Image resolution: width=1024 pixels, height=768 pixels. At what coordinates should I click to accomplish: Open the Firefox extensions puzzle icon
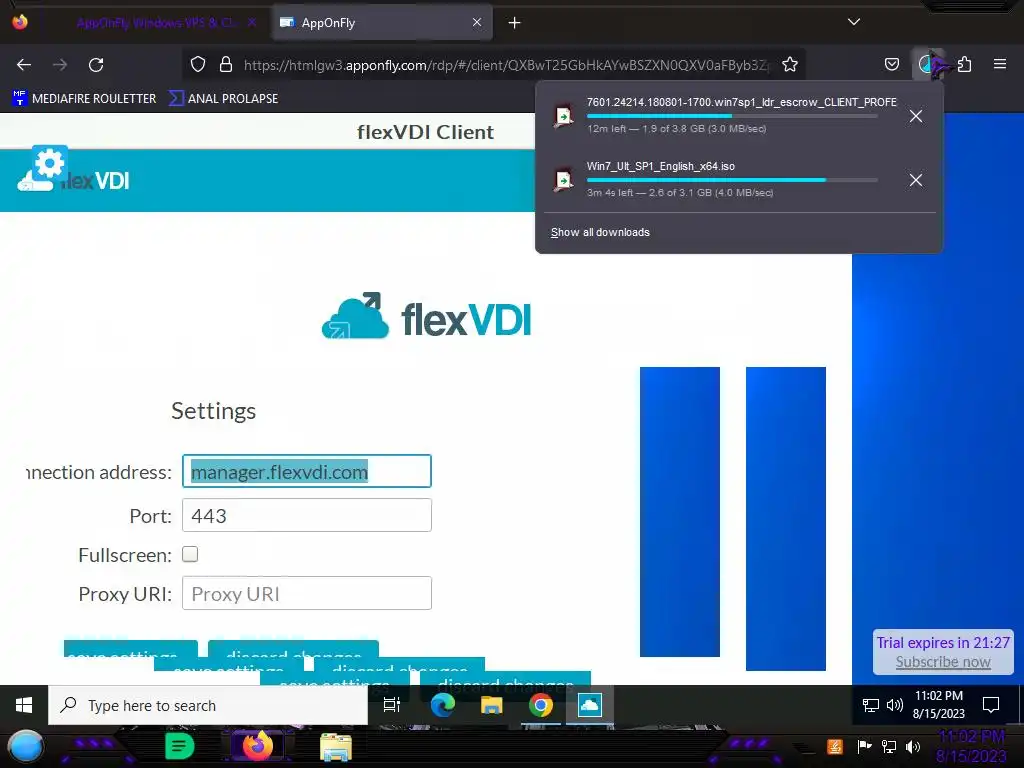click(965, 64)
